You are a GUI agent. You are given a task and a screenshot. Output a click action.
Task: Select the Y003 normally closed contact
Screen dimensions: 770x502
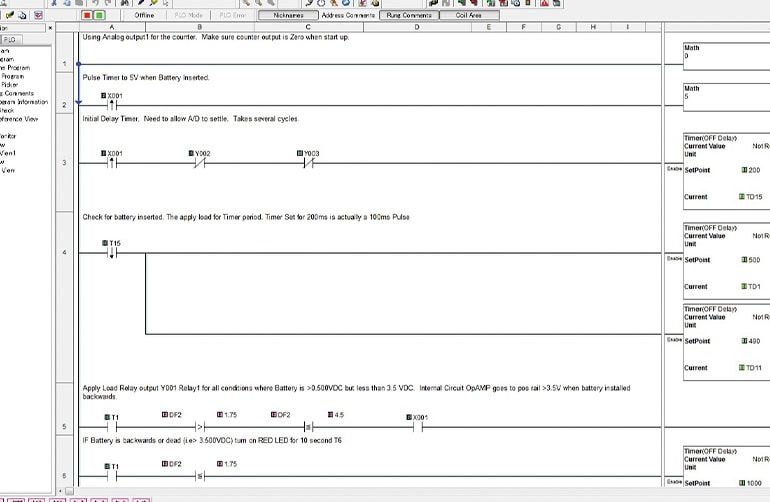[308, 163]
